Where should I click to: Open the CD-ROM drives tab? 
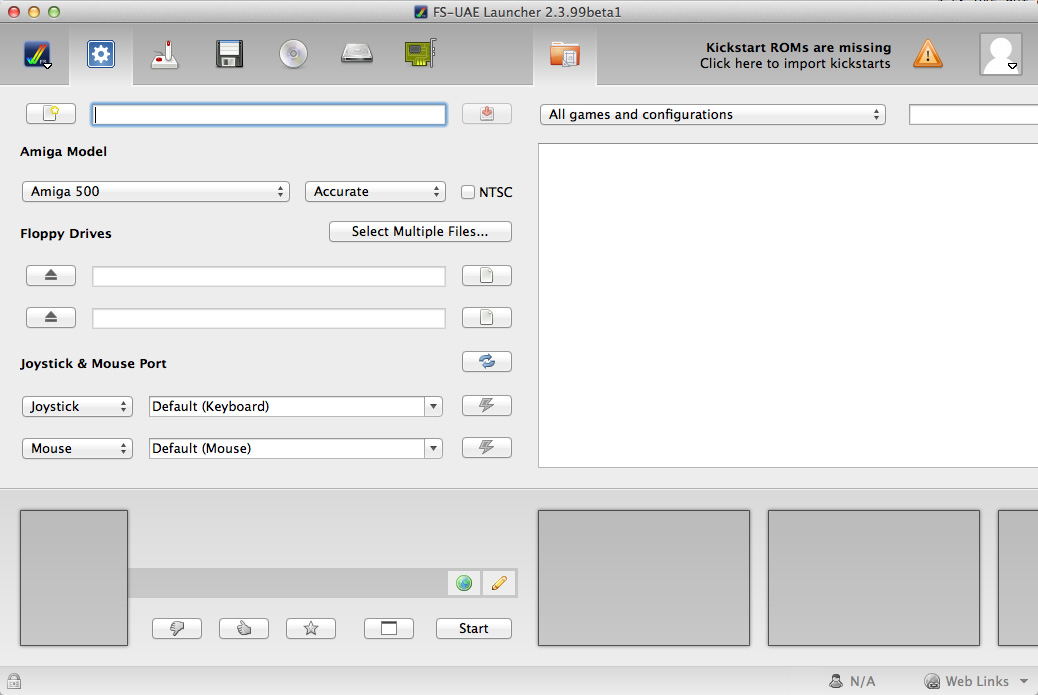[x=293, y=54]
